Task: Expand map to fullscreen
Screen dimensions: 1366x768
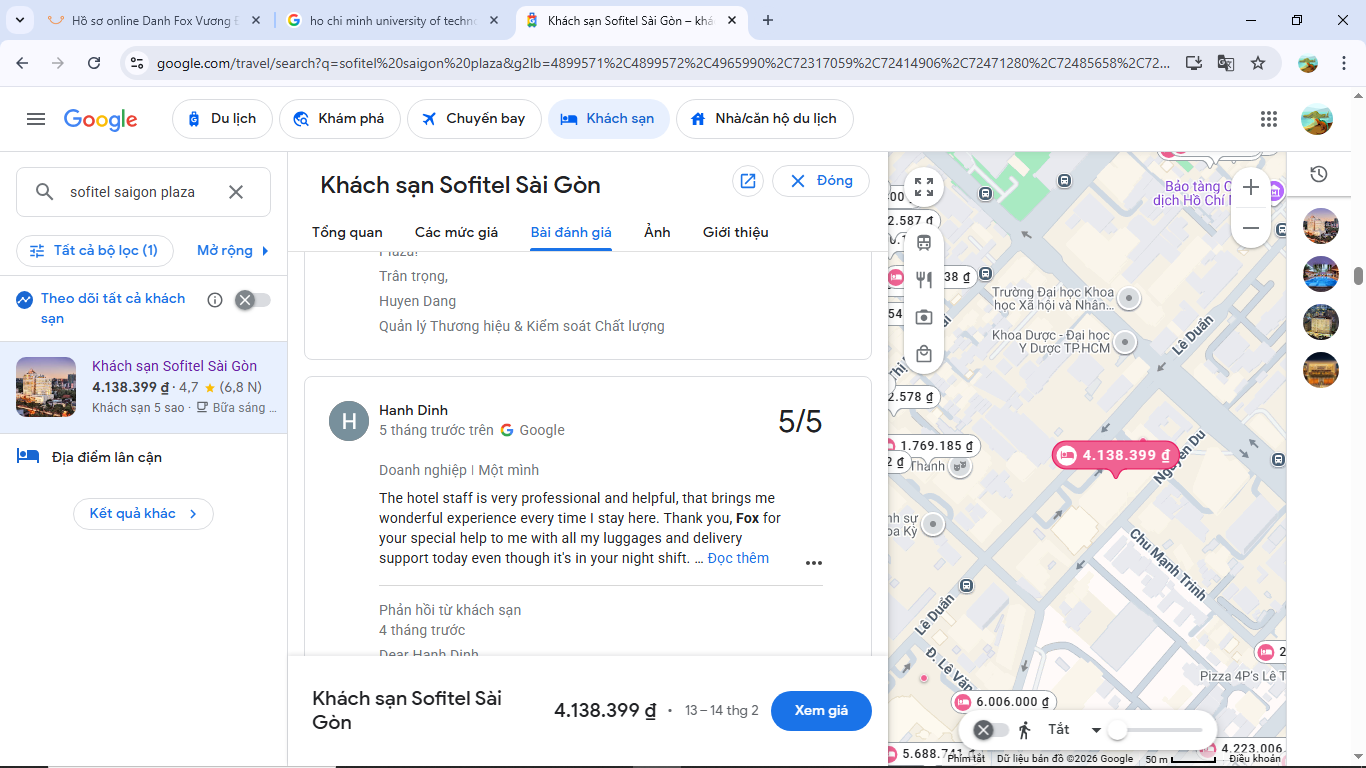Action: pyautogui.click(x=924, y=187)
